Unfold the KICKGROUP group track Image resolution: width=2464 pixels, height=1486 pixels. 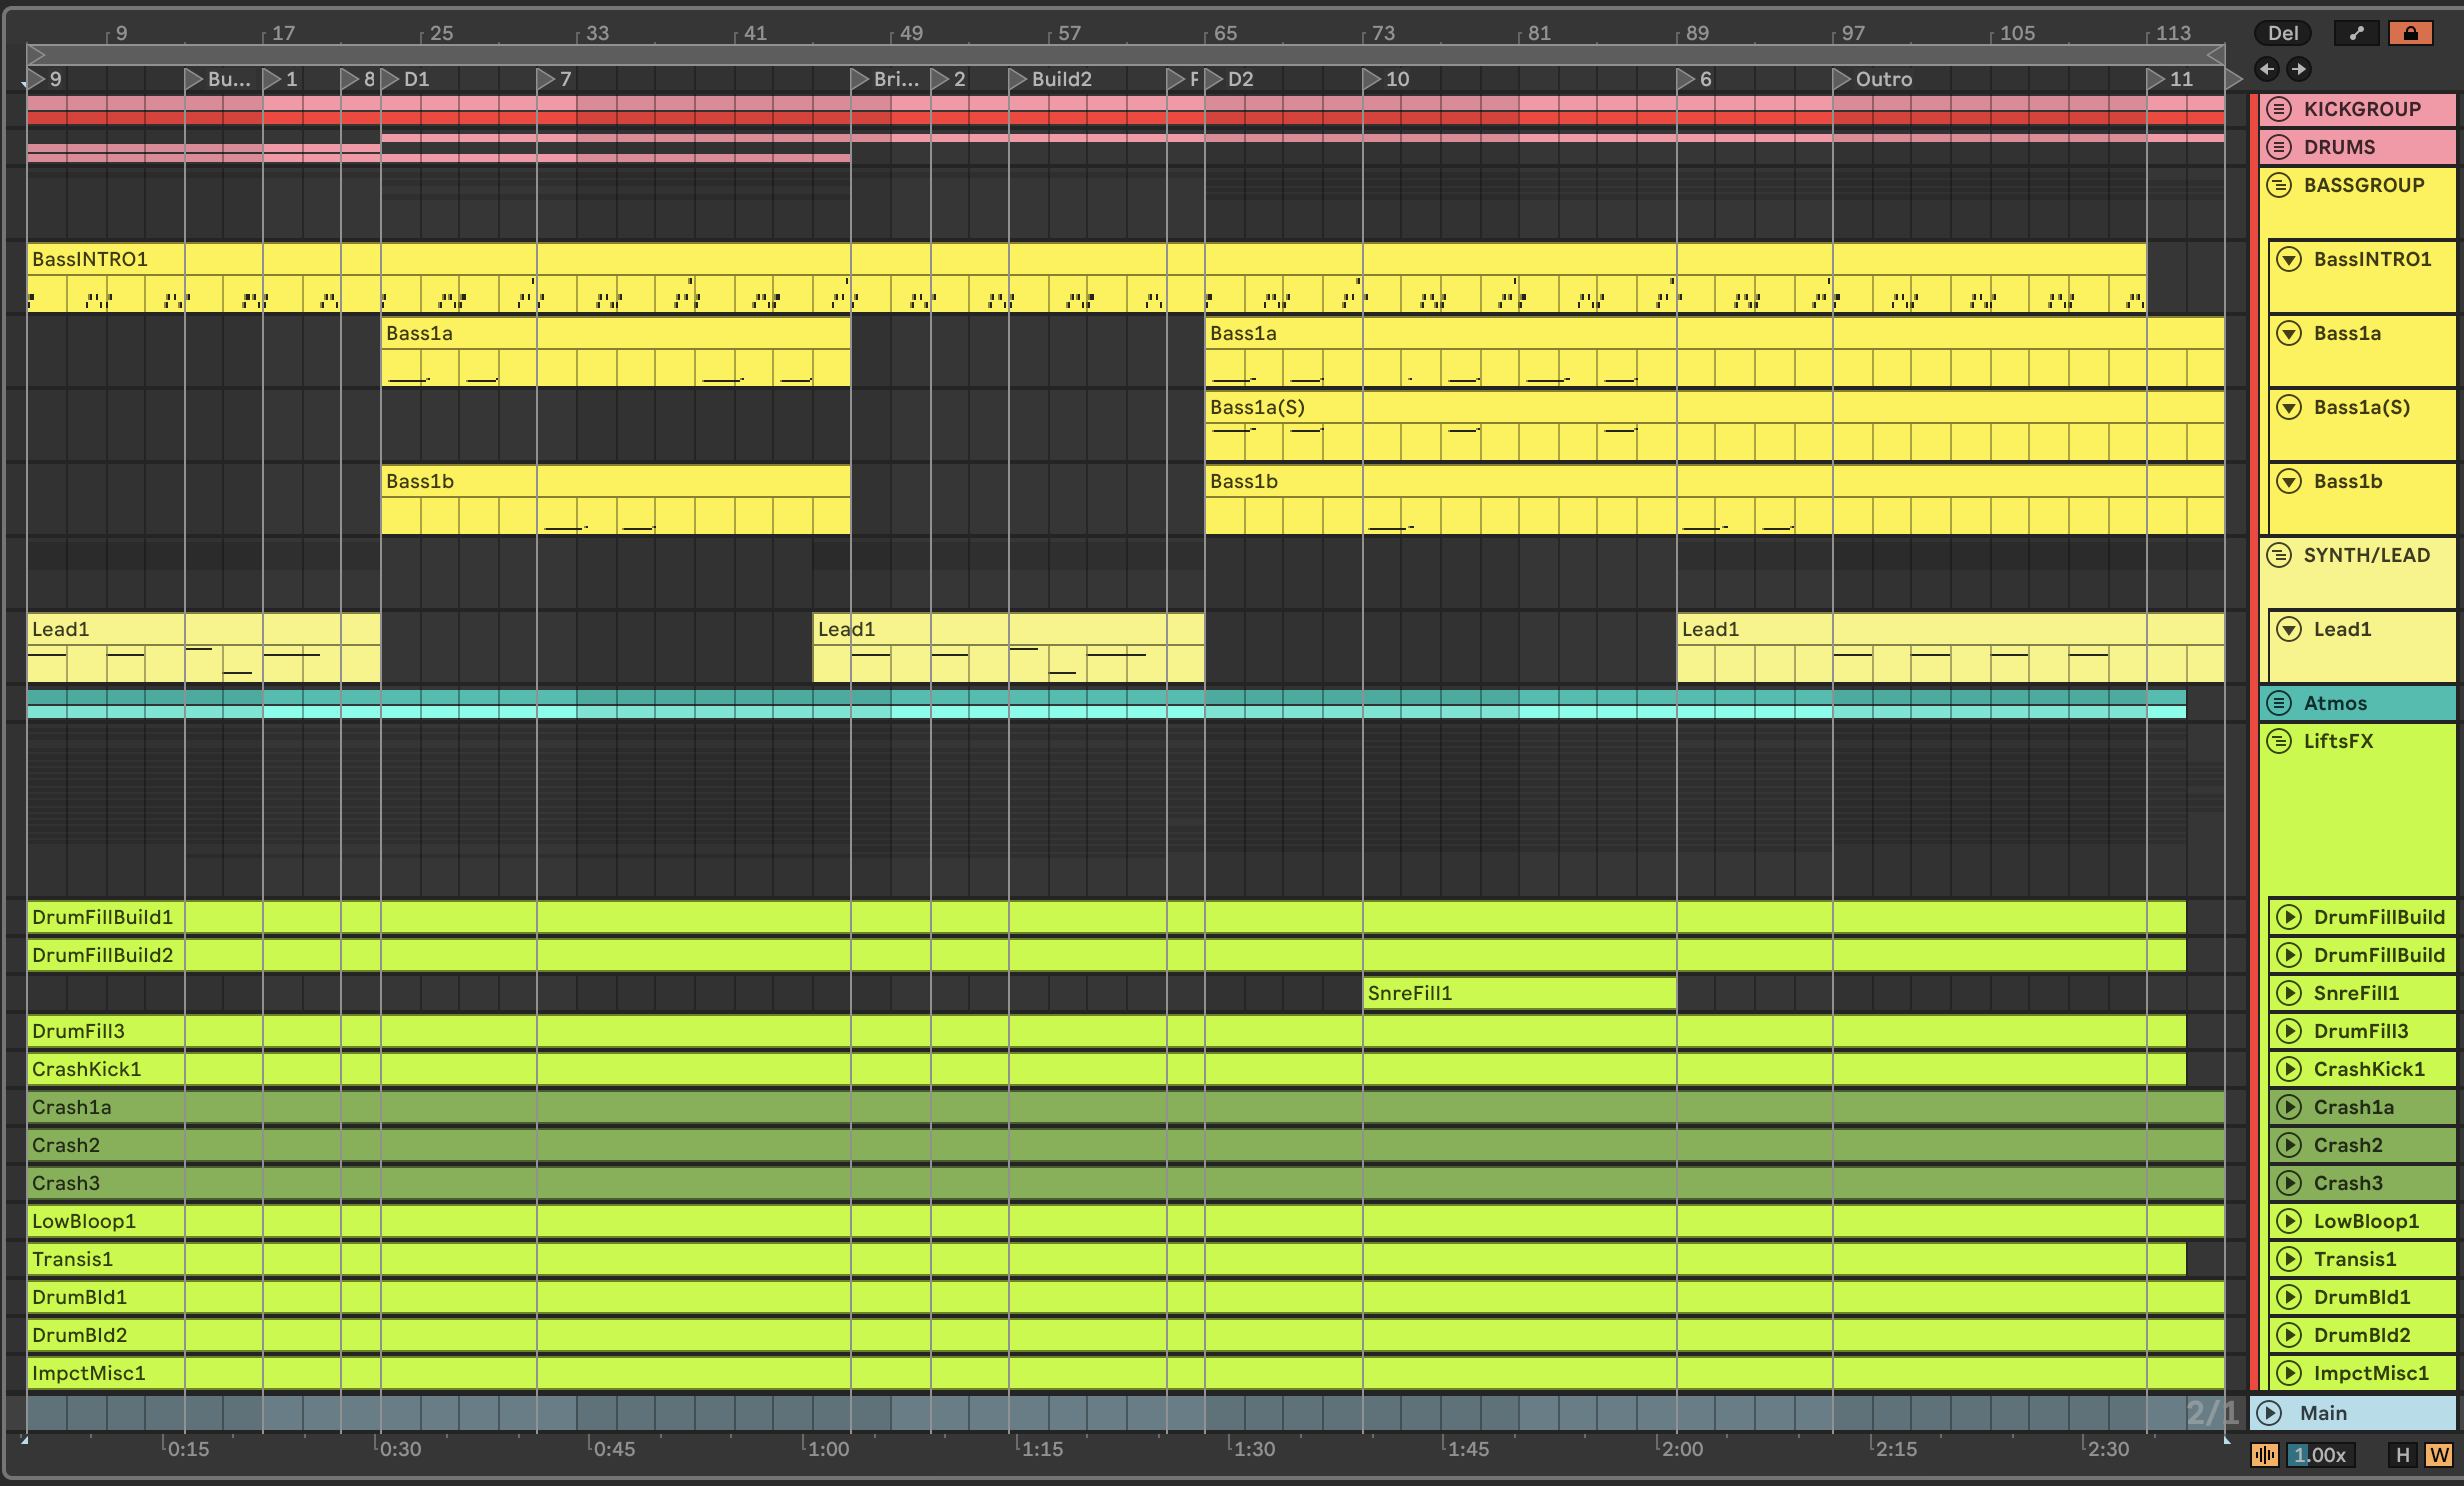coord(2279,109)
